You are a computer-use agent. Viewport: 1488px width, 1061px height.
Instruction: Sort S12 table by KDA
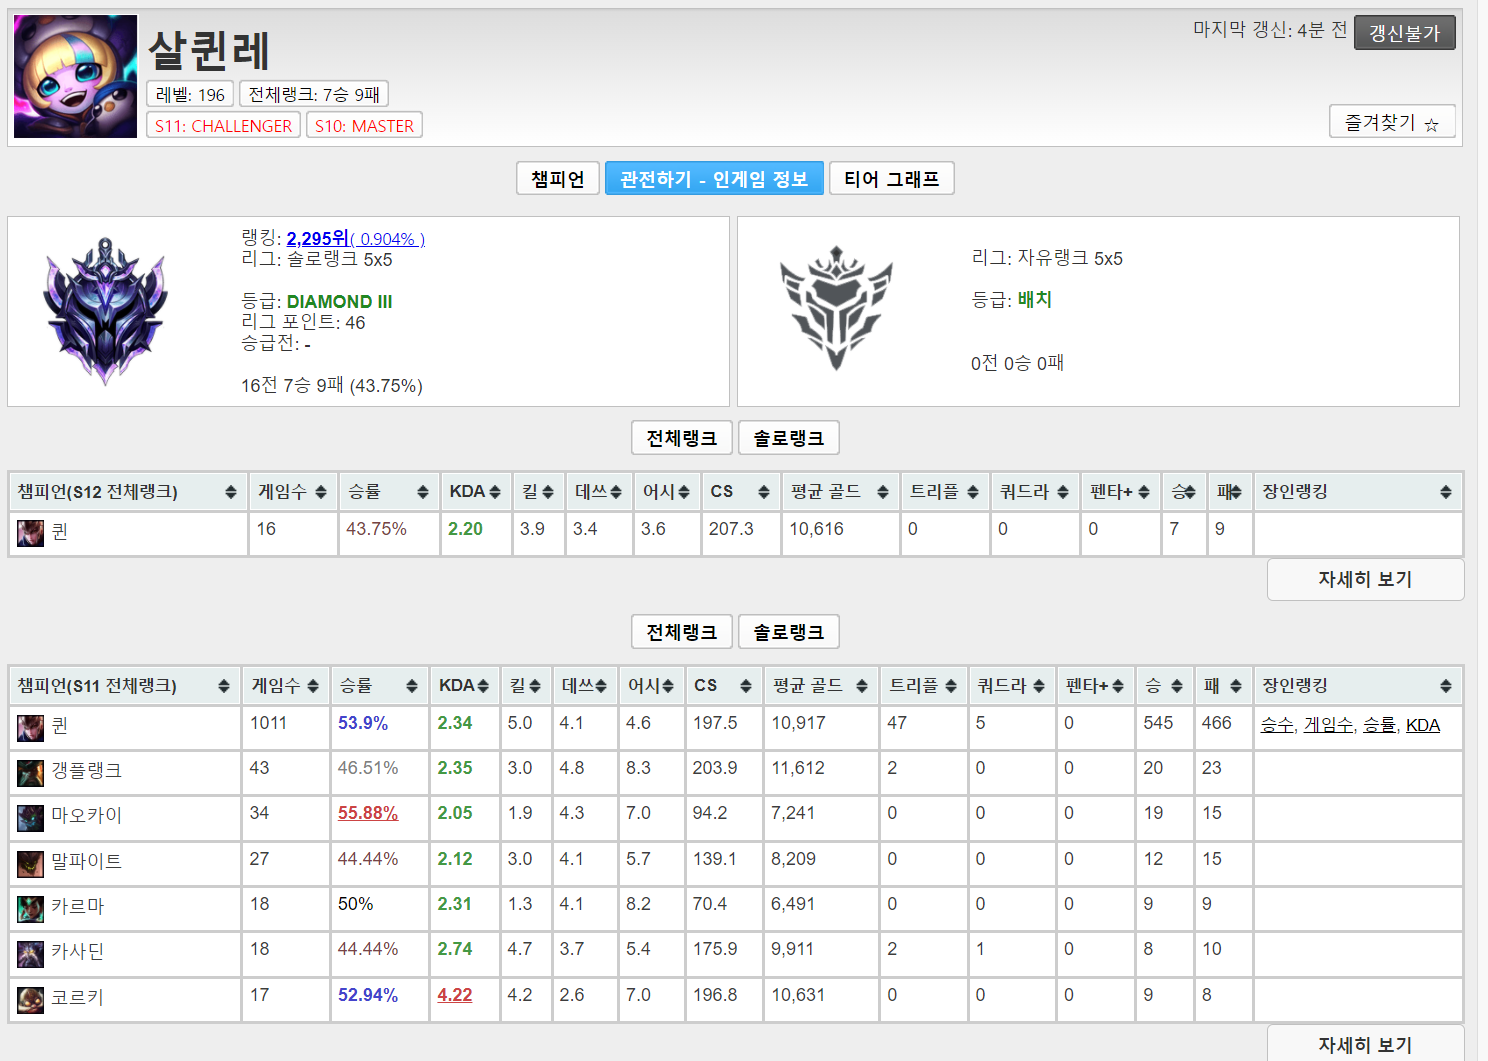pyautogui.click(x=475, y=492)
